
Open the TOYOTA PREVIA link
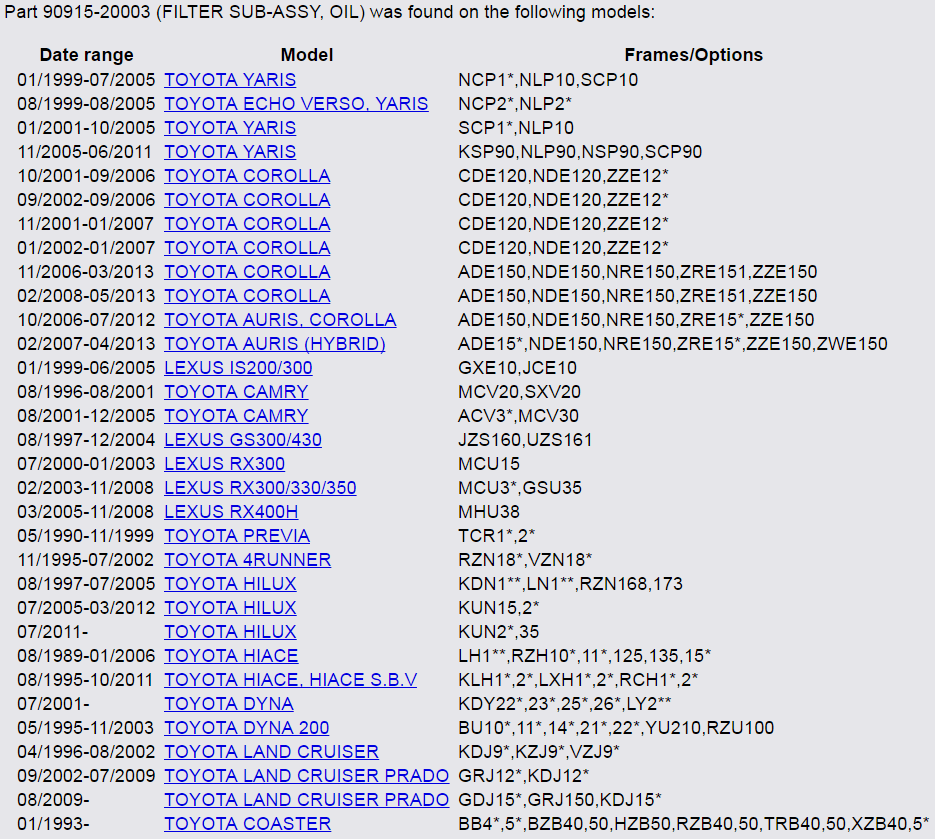(237, 535)
